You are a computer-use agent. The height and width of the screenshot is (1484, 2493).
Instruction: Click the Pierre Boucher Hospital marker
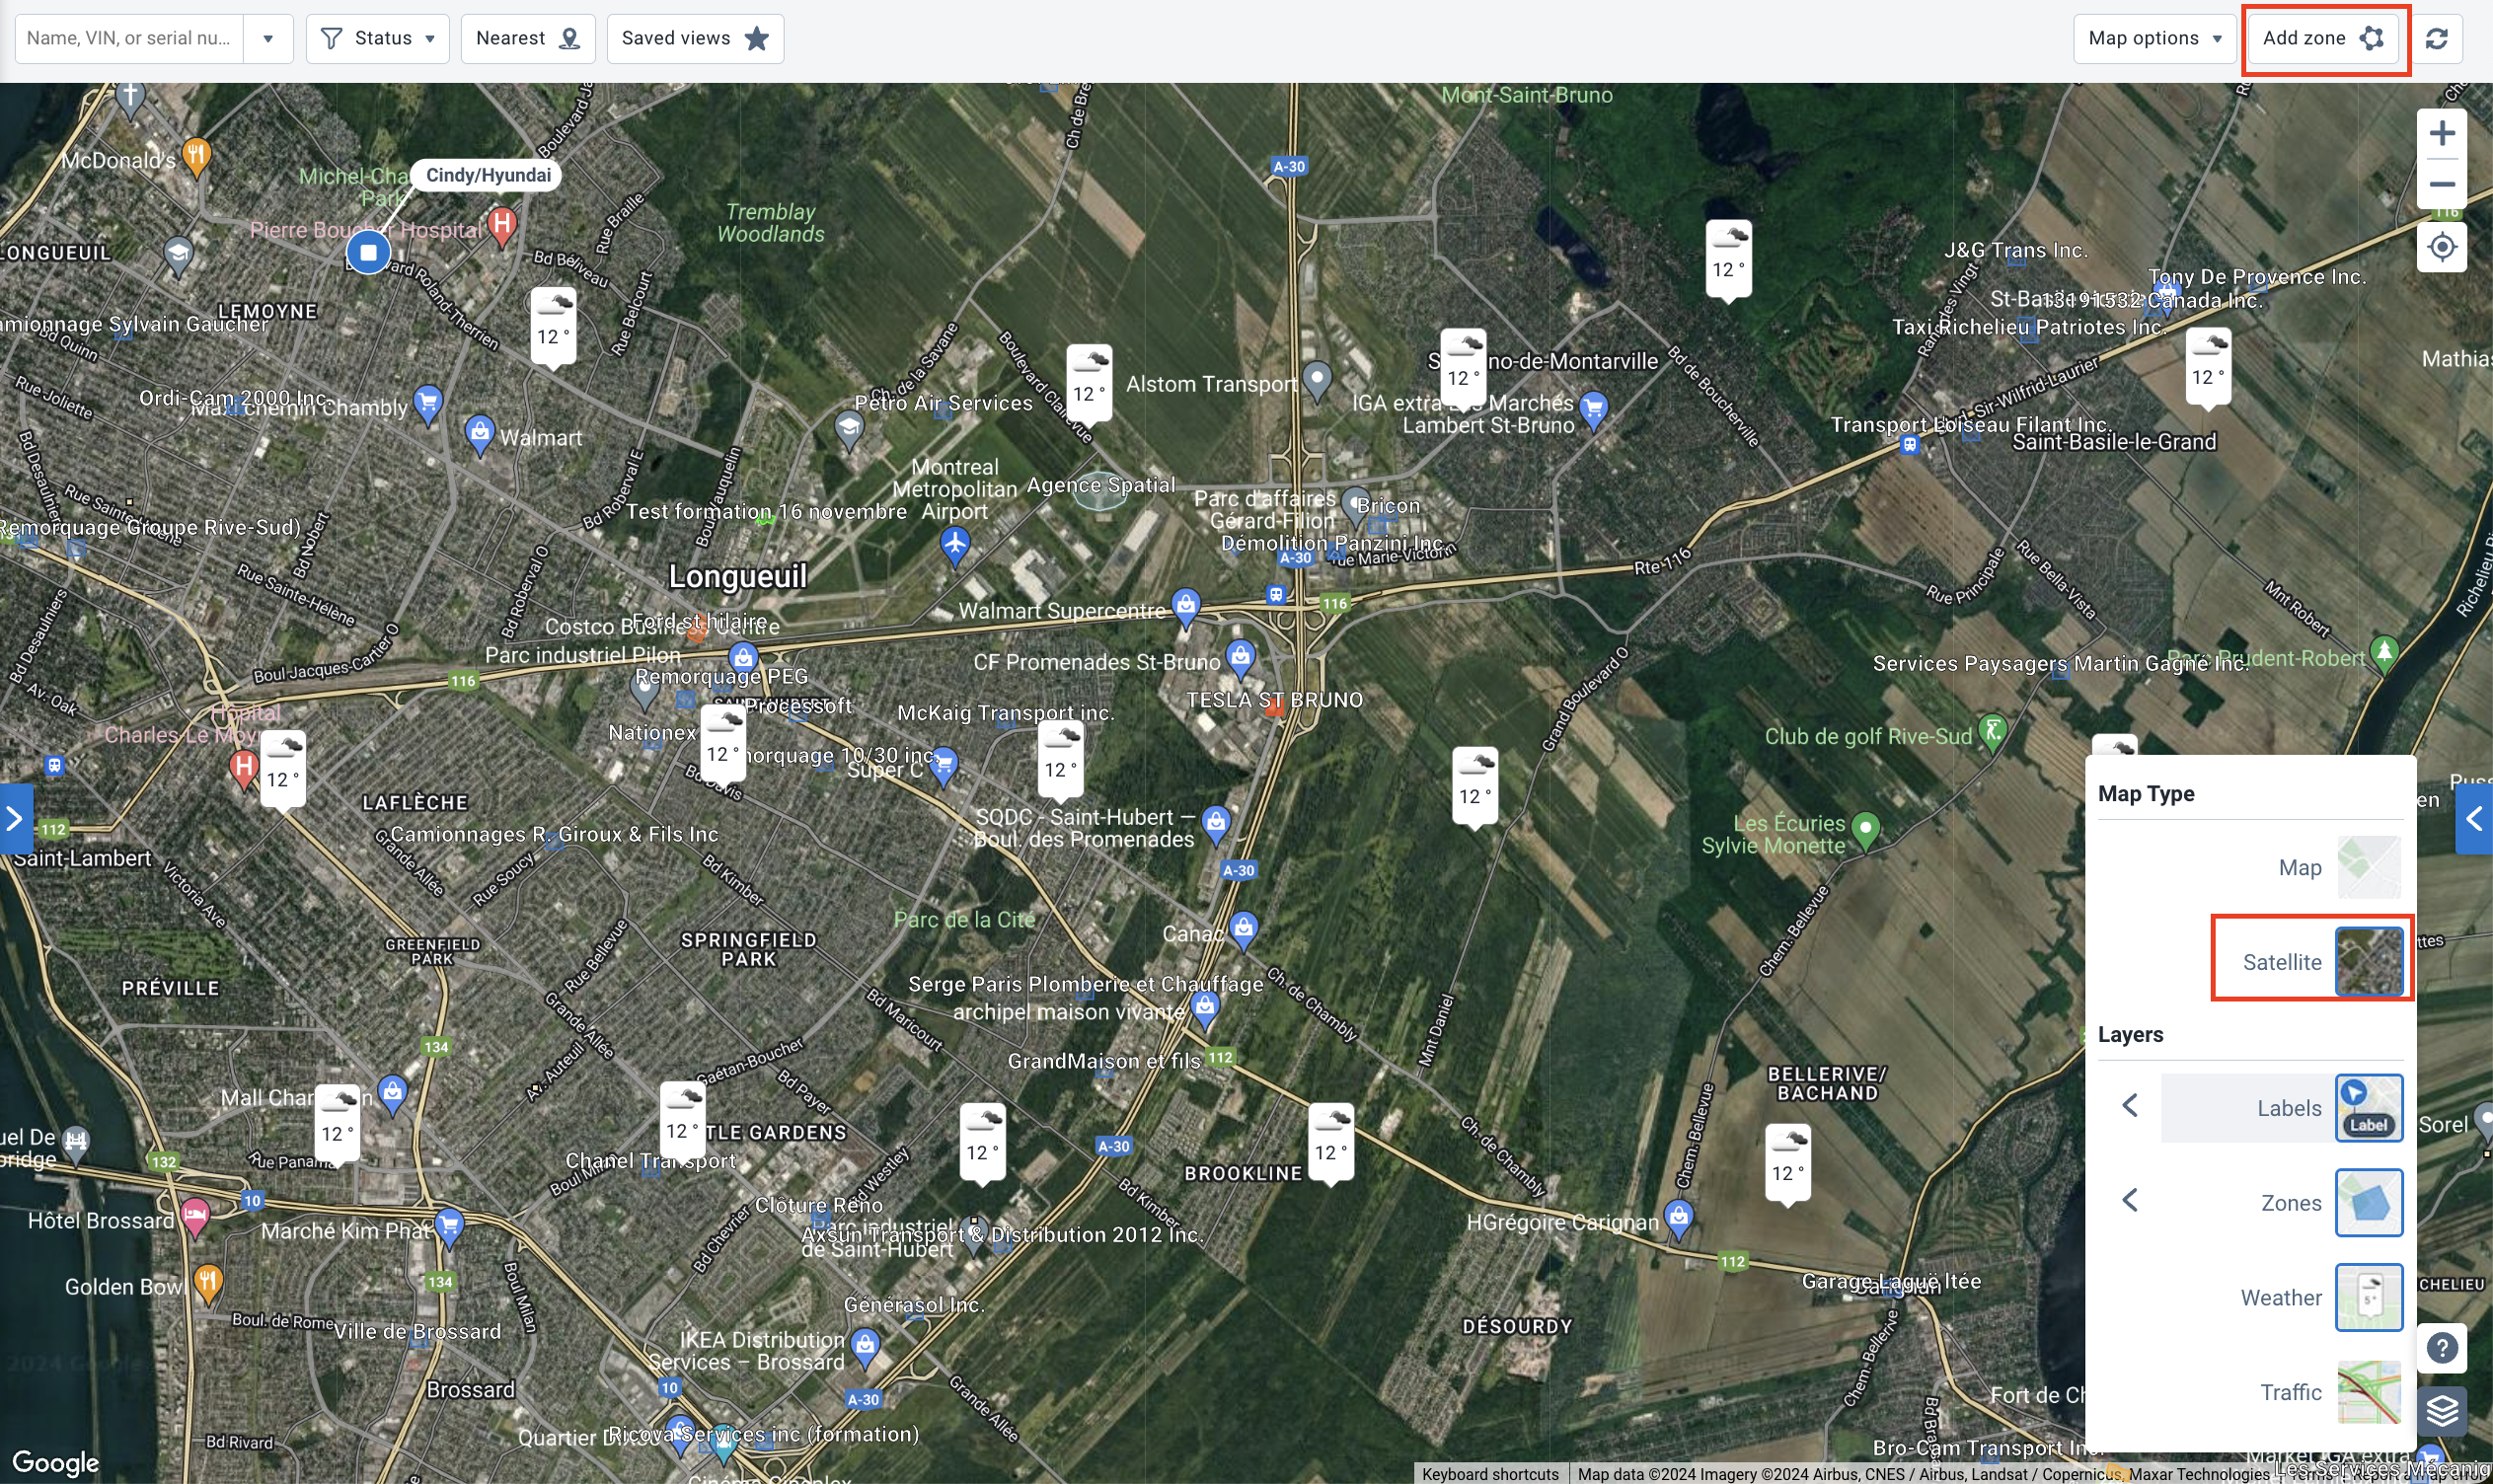(x=502, y=225)
